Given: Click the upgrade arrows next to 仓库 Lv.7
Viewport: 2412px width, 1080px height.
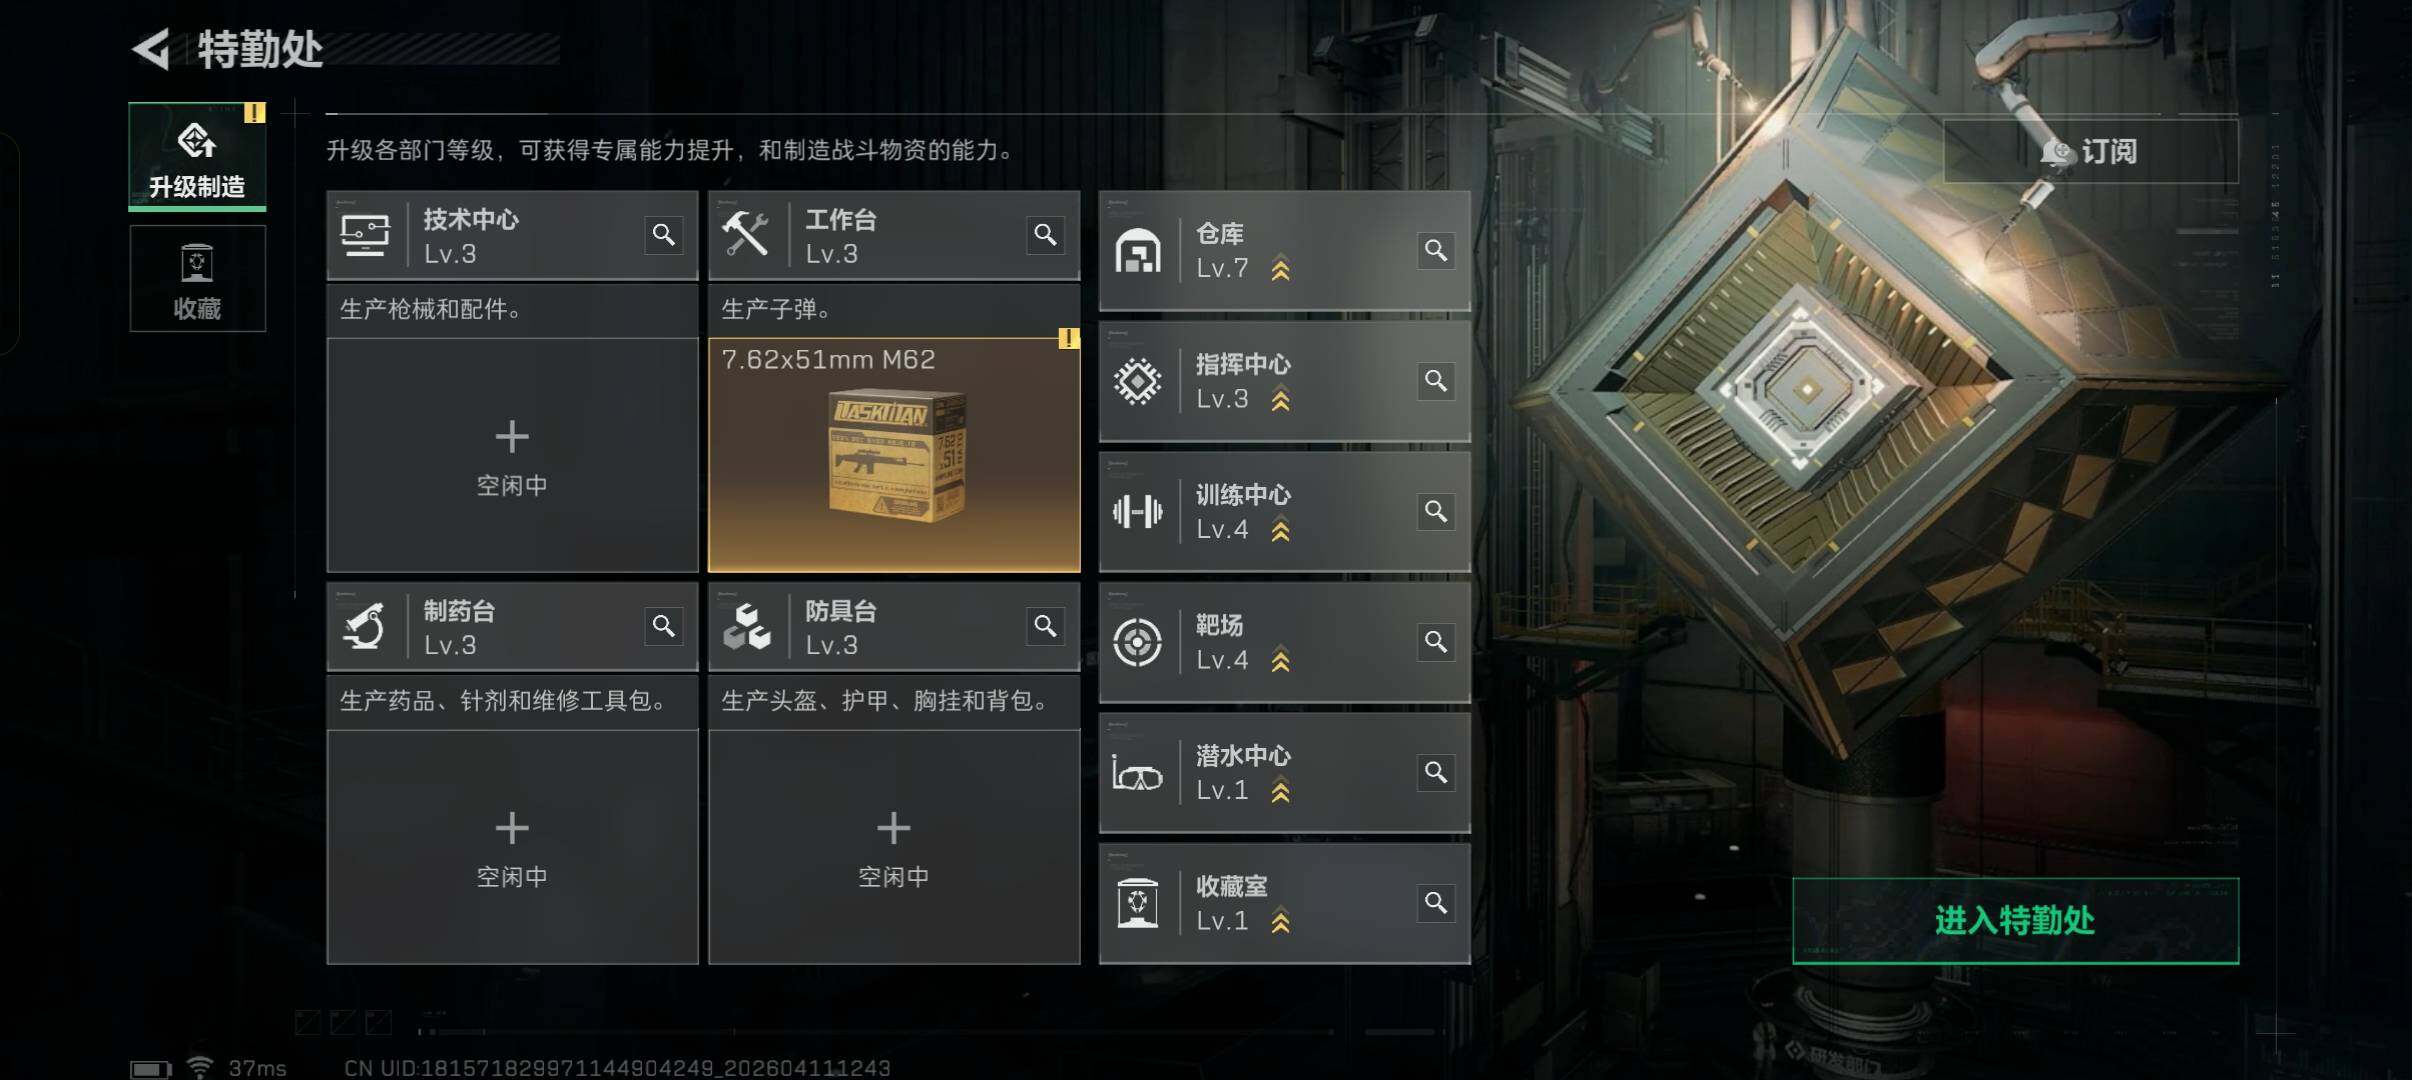Looking at the screenshot, I should (x=1280, y=269).
